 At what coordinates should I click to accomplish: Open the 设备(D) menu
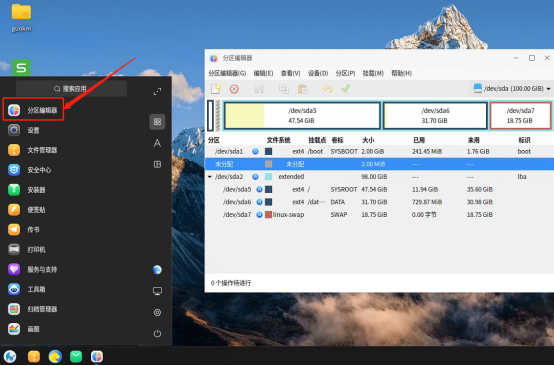click(318, 73)
